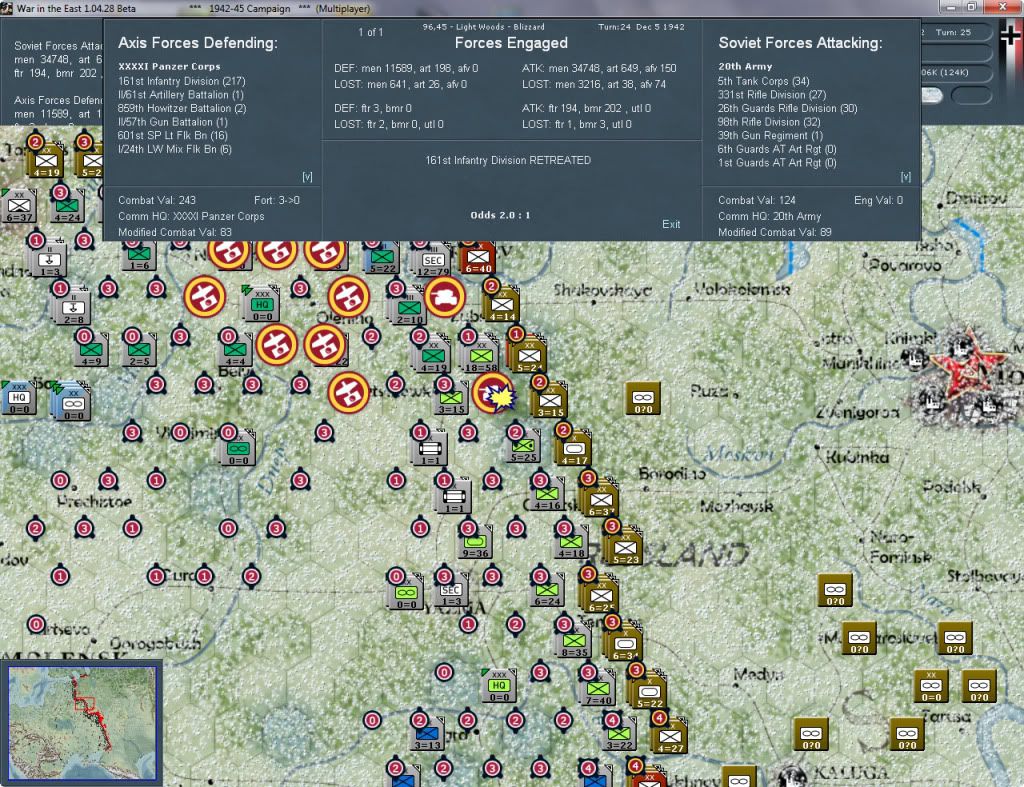This screenshot has width=1024, height=787.
Task: Click 26th Guards Rifle Division (30) entry
Action: pyautogui.click(x=788, y=108)
